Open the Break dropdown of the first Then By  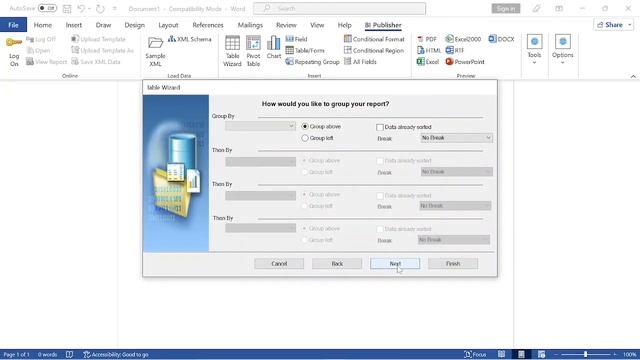coord(456,172)
